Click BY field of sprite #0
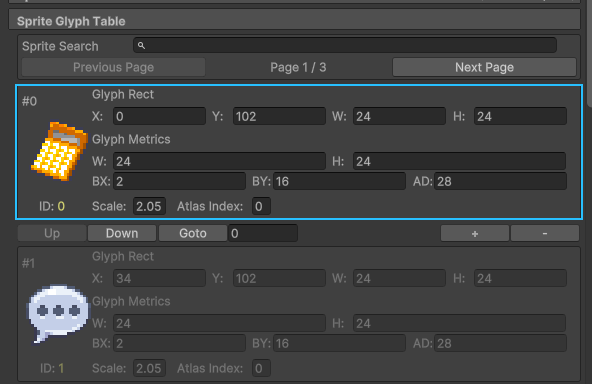The height and width of the screenshot is (384, 592). 339,181
